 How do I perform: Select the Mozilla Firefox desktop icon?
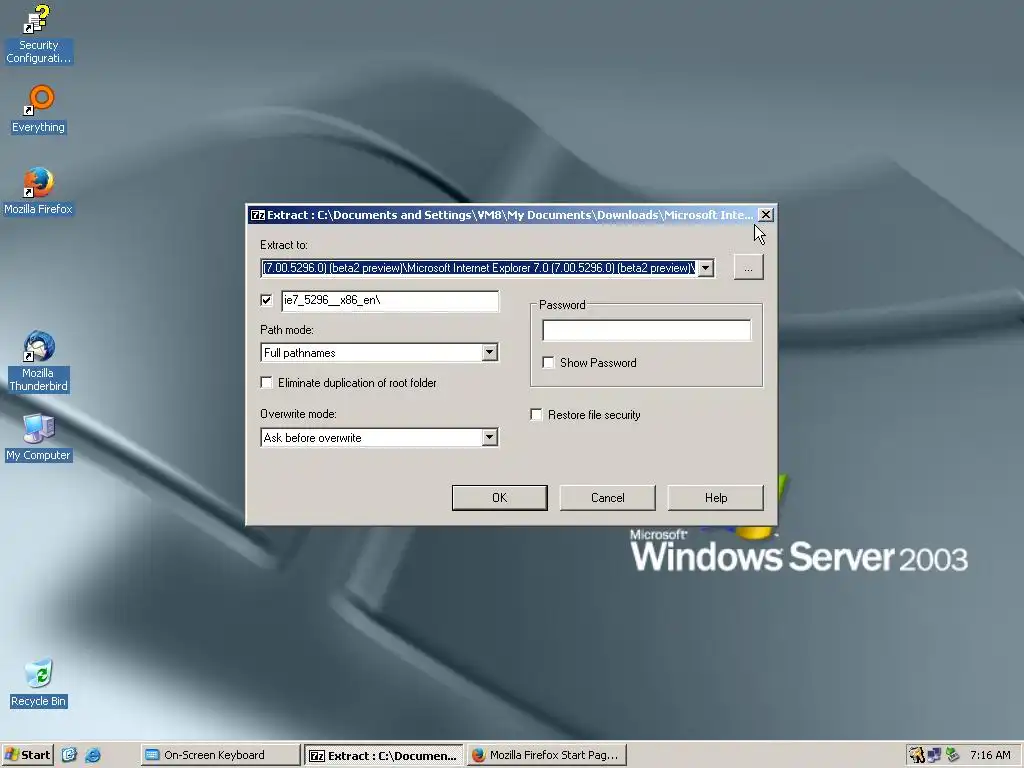coord(39,191)
